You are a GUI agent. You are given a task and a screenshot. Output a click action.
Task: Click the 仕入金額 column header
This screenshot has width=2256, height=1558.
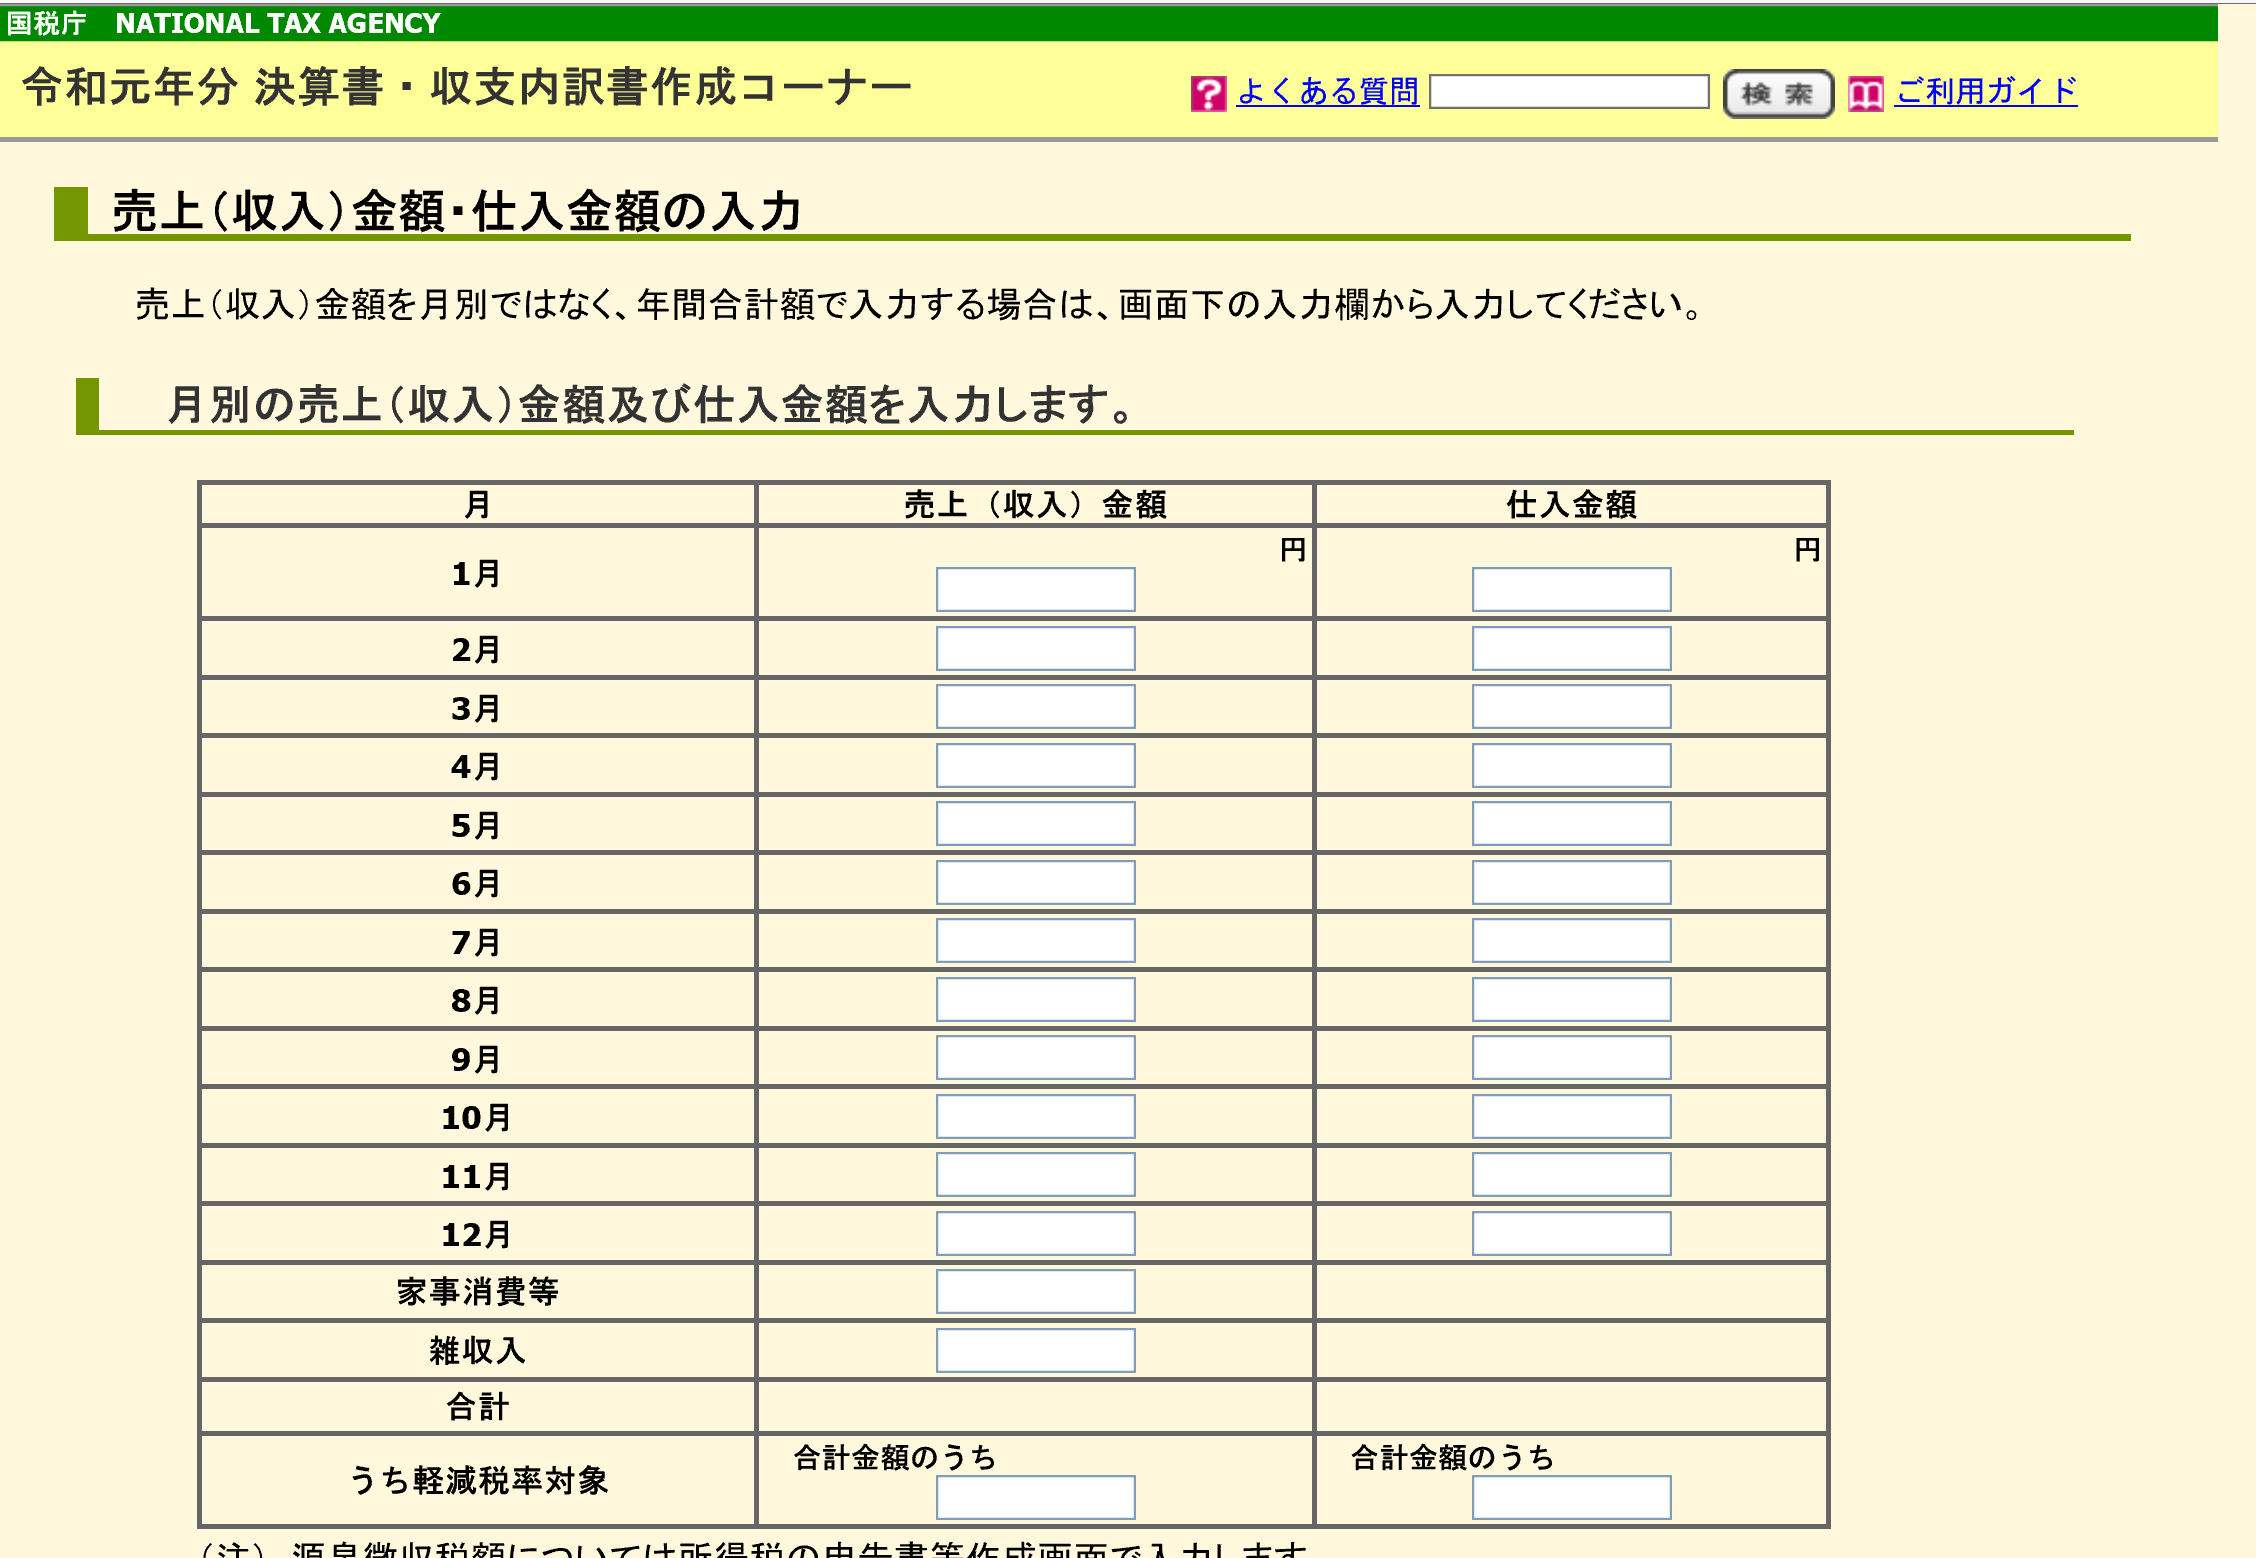1571,504
